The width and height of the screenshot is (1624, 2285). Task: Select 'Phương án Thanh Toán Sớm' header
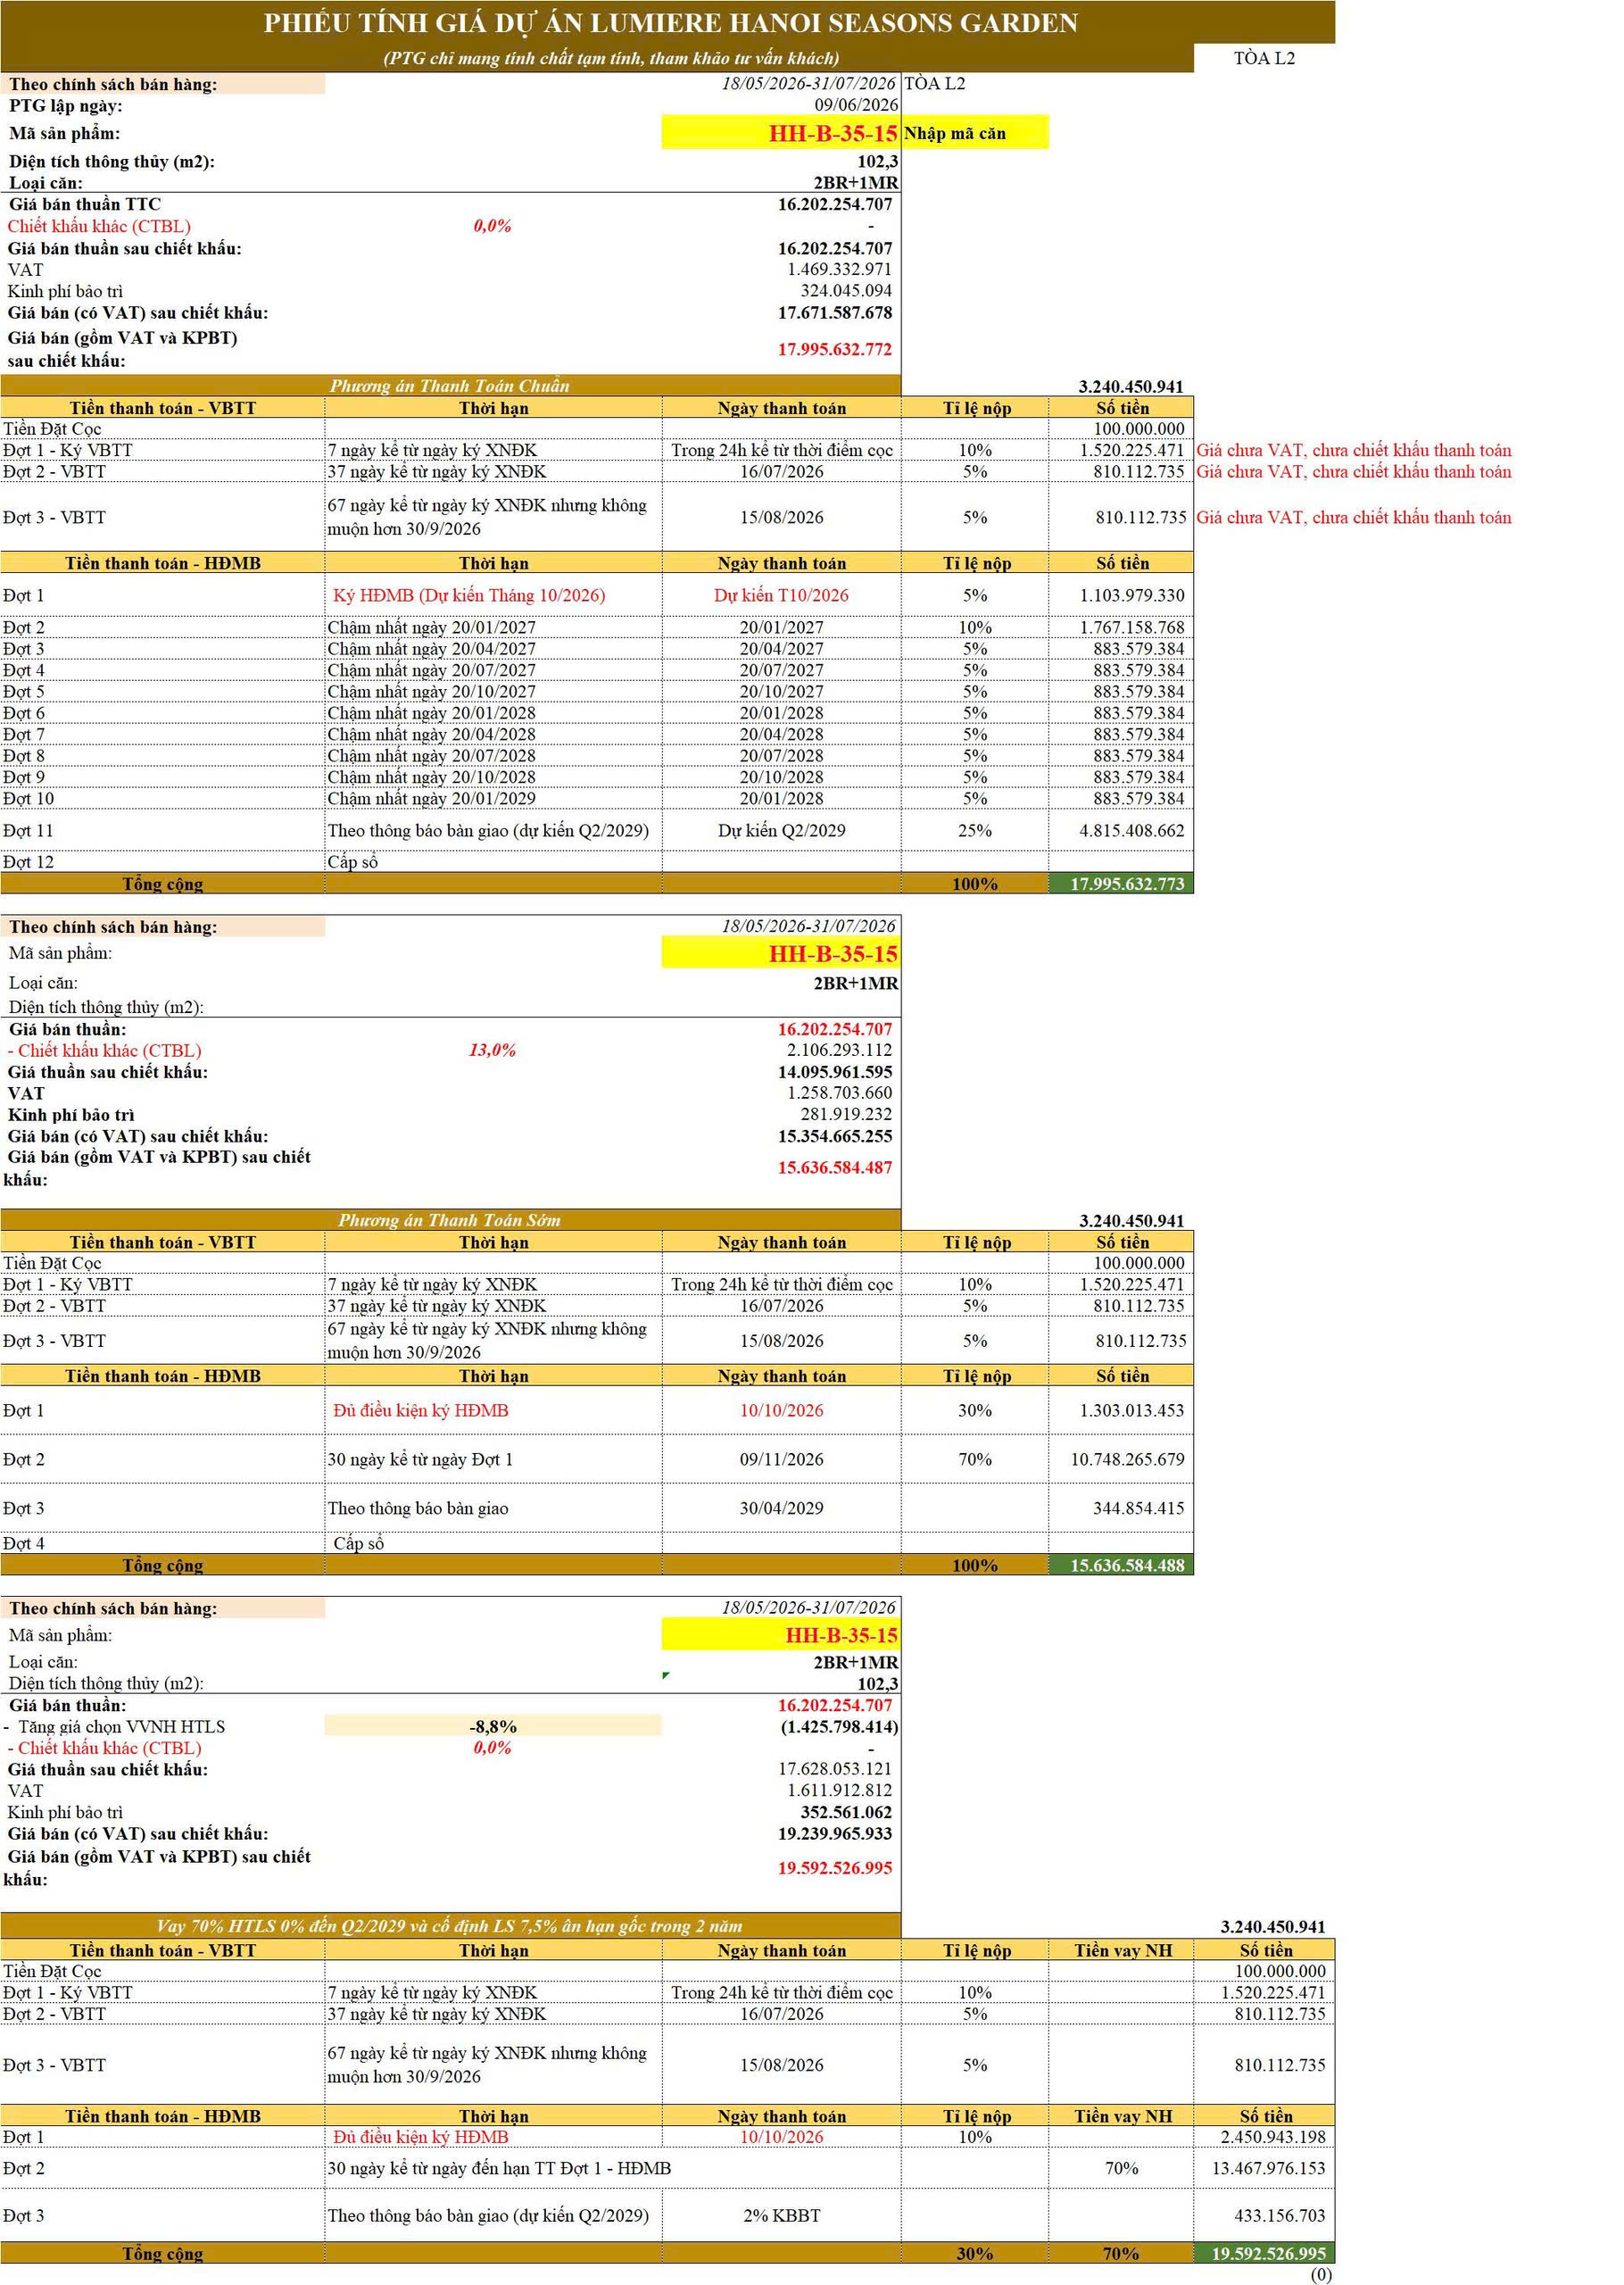(x=450, y=1220)
